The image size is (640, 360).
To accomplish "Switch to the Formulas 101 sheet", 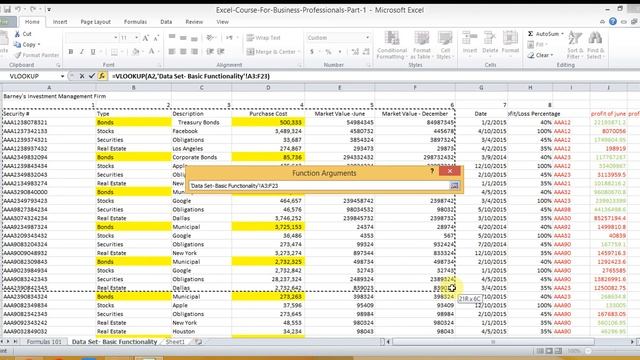I will [44, 342].
